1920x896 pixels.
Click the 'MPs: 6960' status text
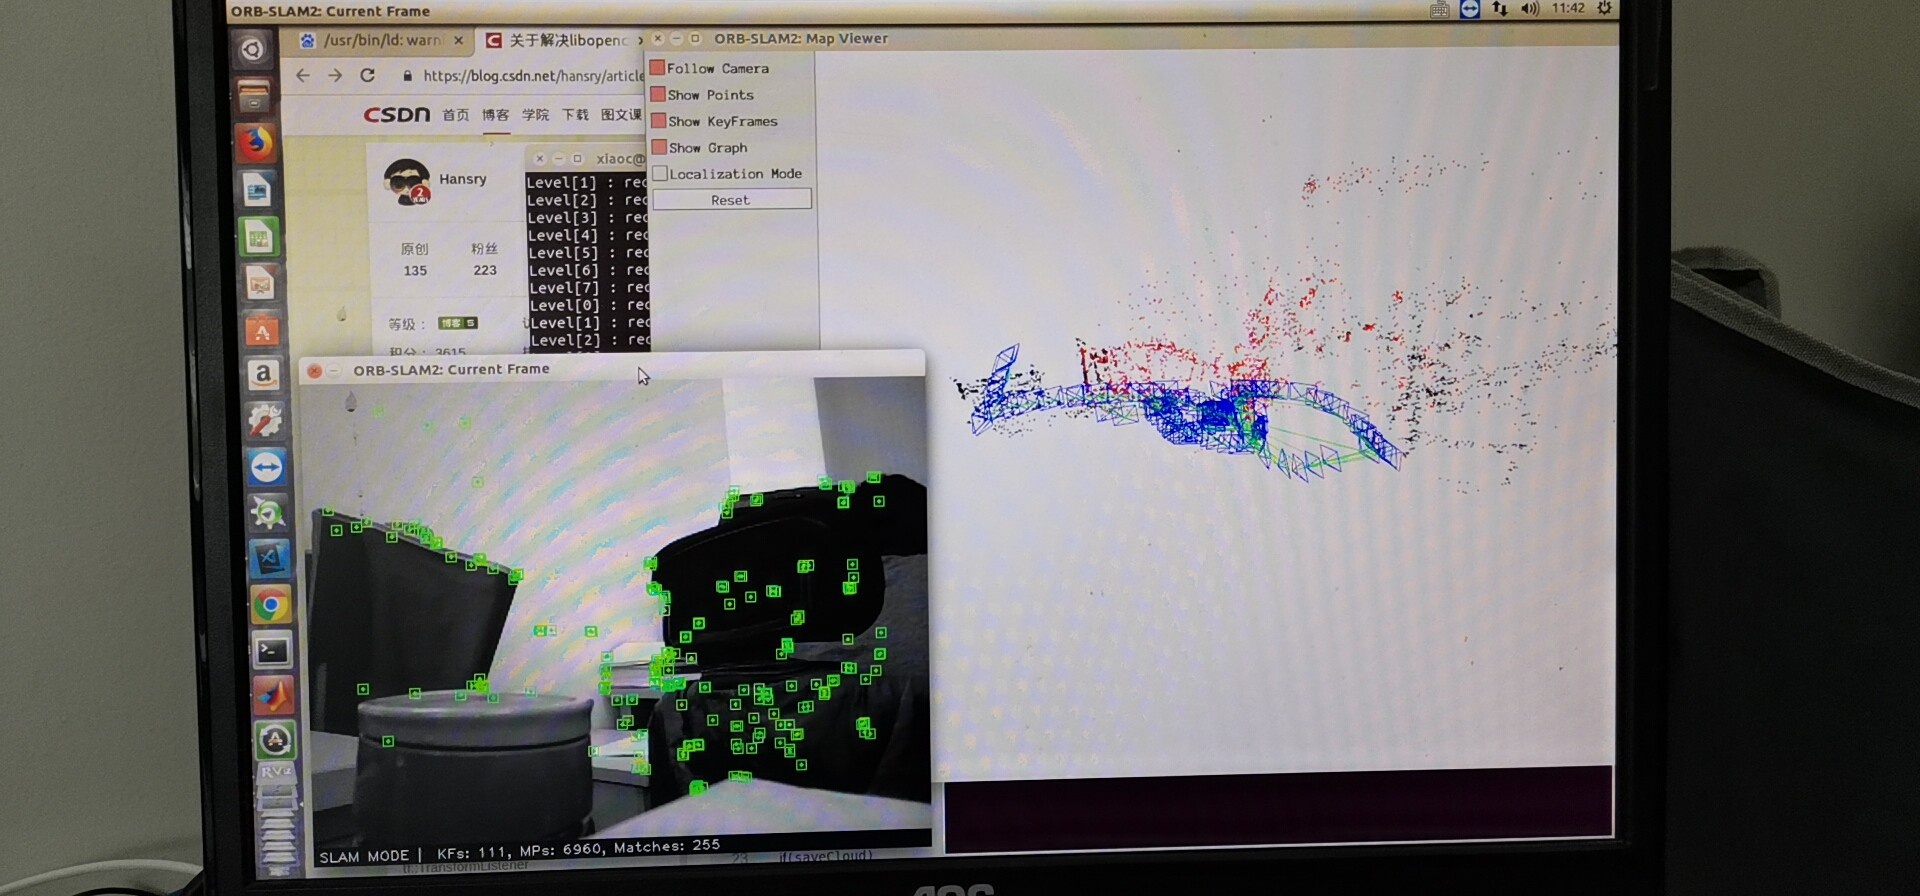point(561,849)
